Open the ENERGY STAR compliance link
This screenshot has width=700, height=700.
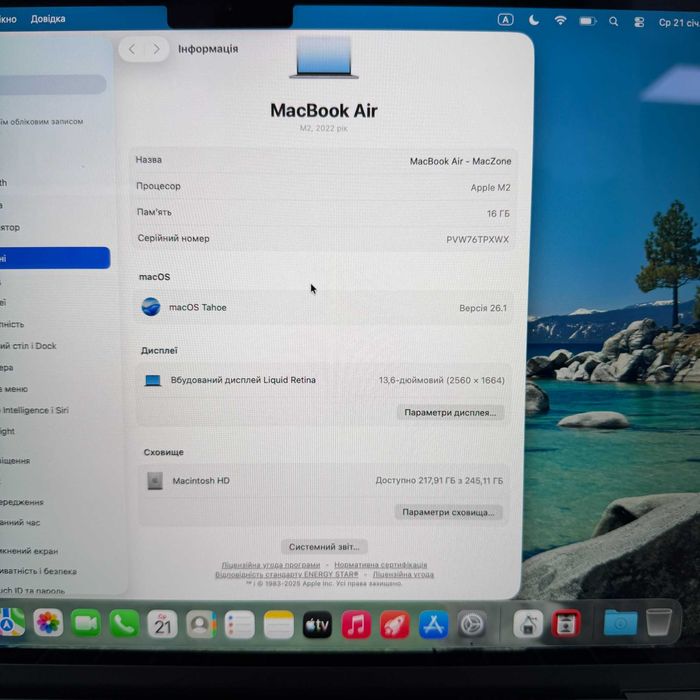click(x=287, y=575)
